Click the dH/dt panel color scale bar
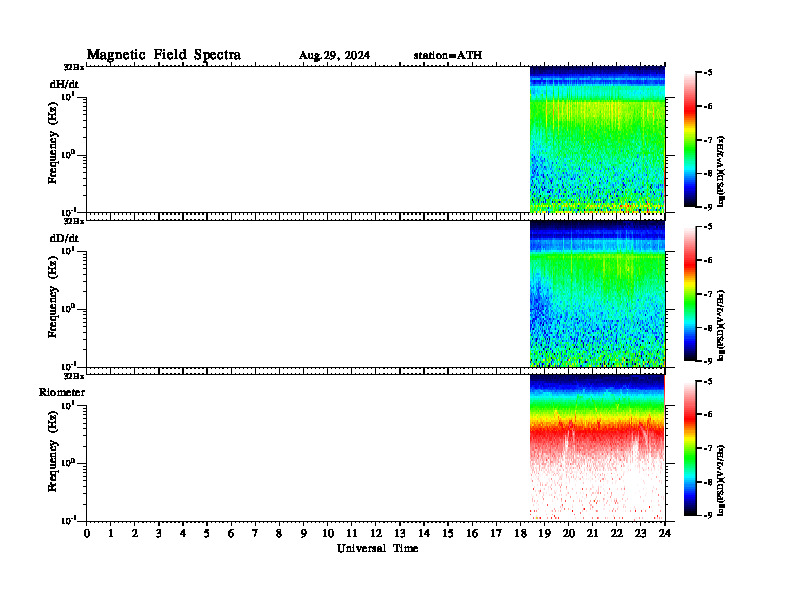 click(x=689, y=139)
